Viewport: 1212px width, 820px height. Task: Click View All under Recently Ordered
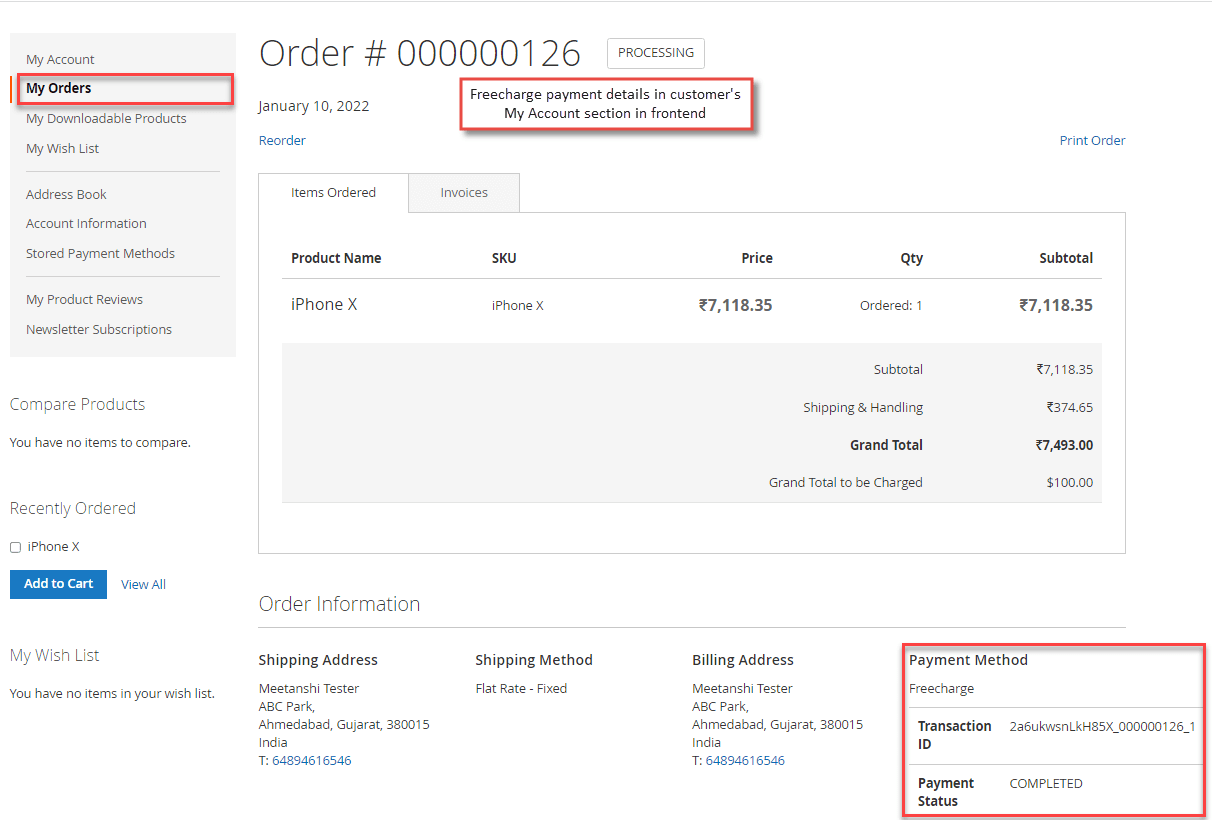[x=143, y=584]
